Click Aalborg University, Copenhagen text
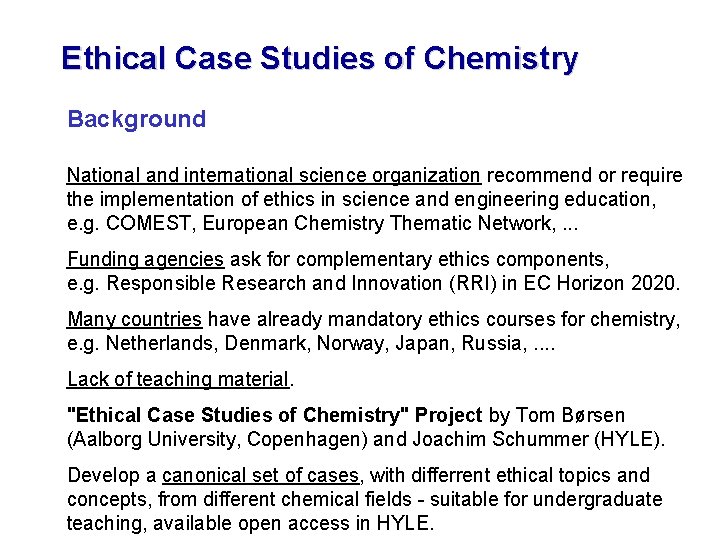Screen dimensions: 720x540 [218, 439]
